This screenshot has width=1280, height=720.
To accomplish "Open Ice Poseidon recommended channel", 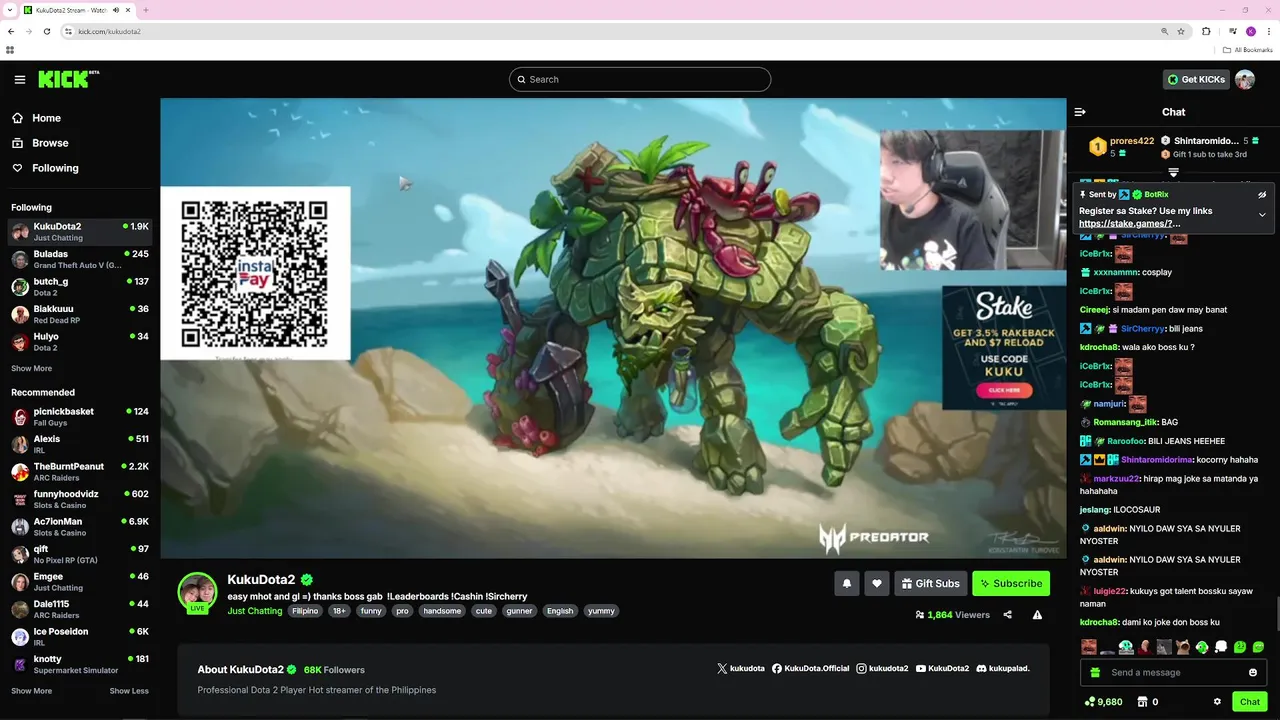I will 80,637.
